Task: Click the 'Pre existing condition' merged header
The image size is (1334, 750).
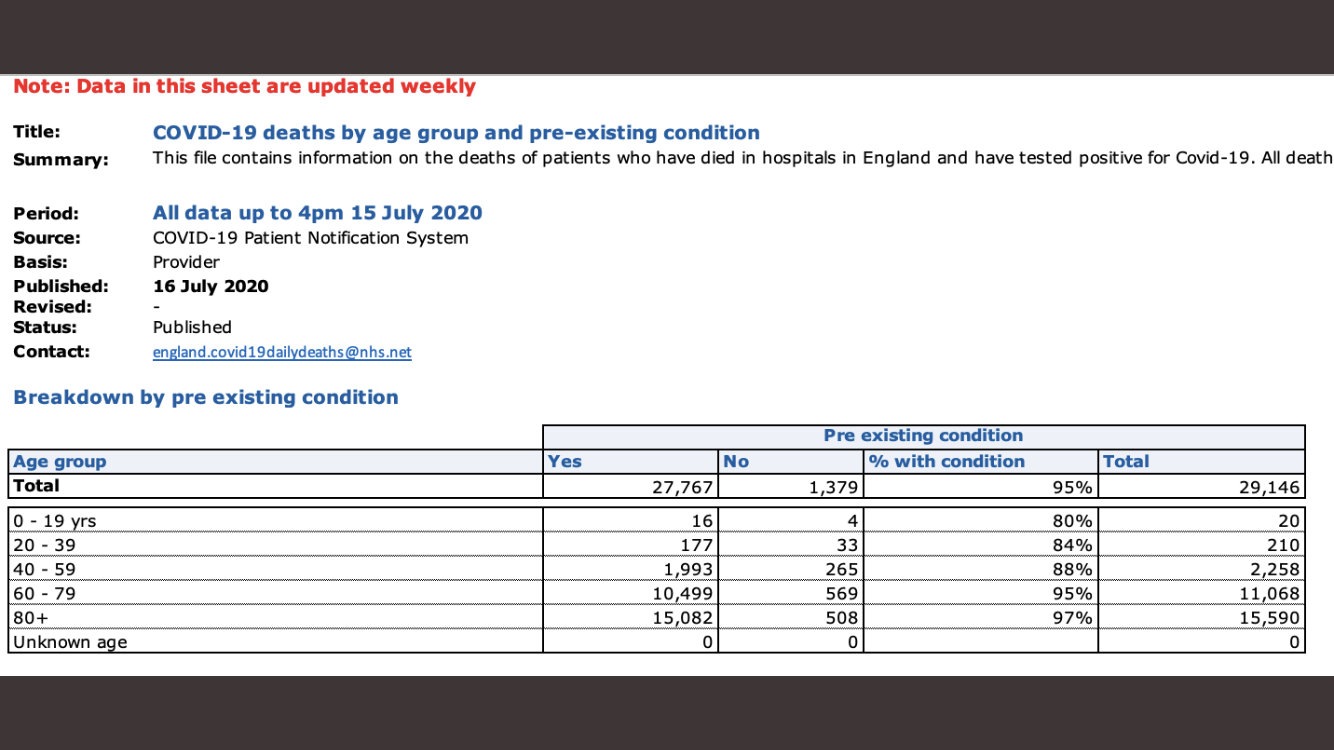Action: [x=923, y=435]
